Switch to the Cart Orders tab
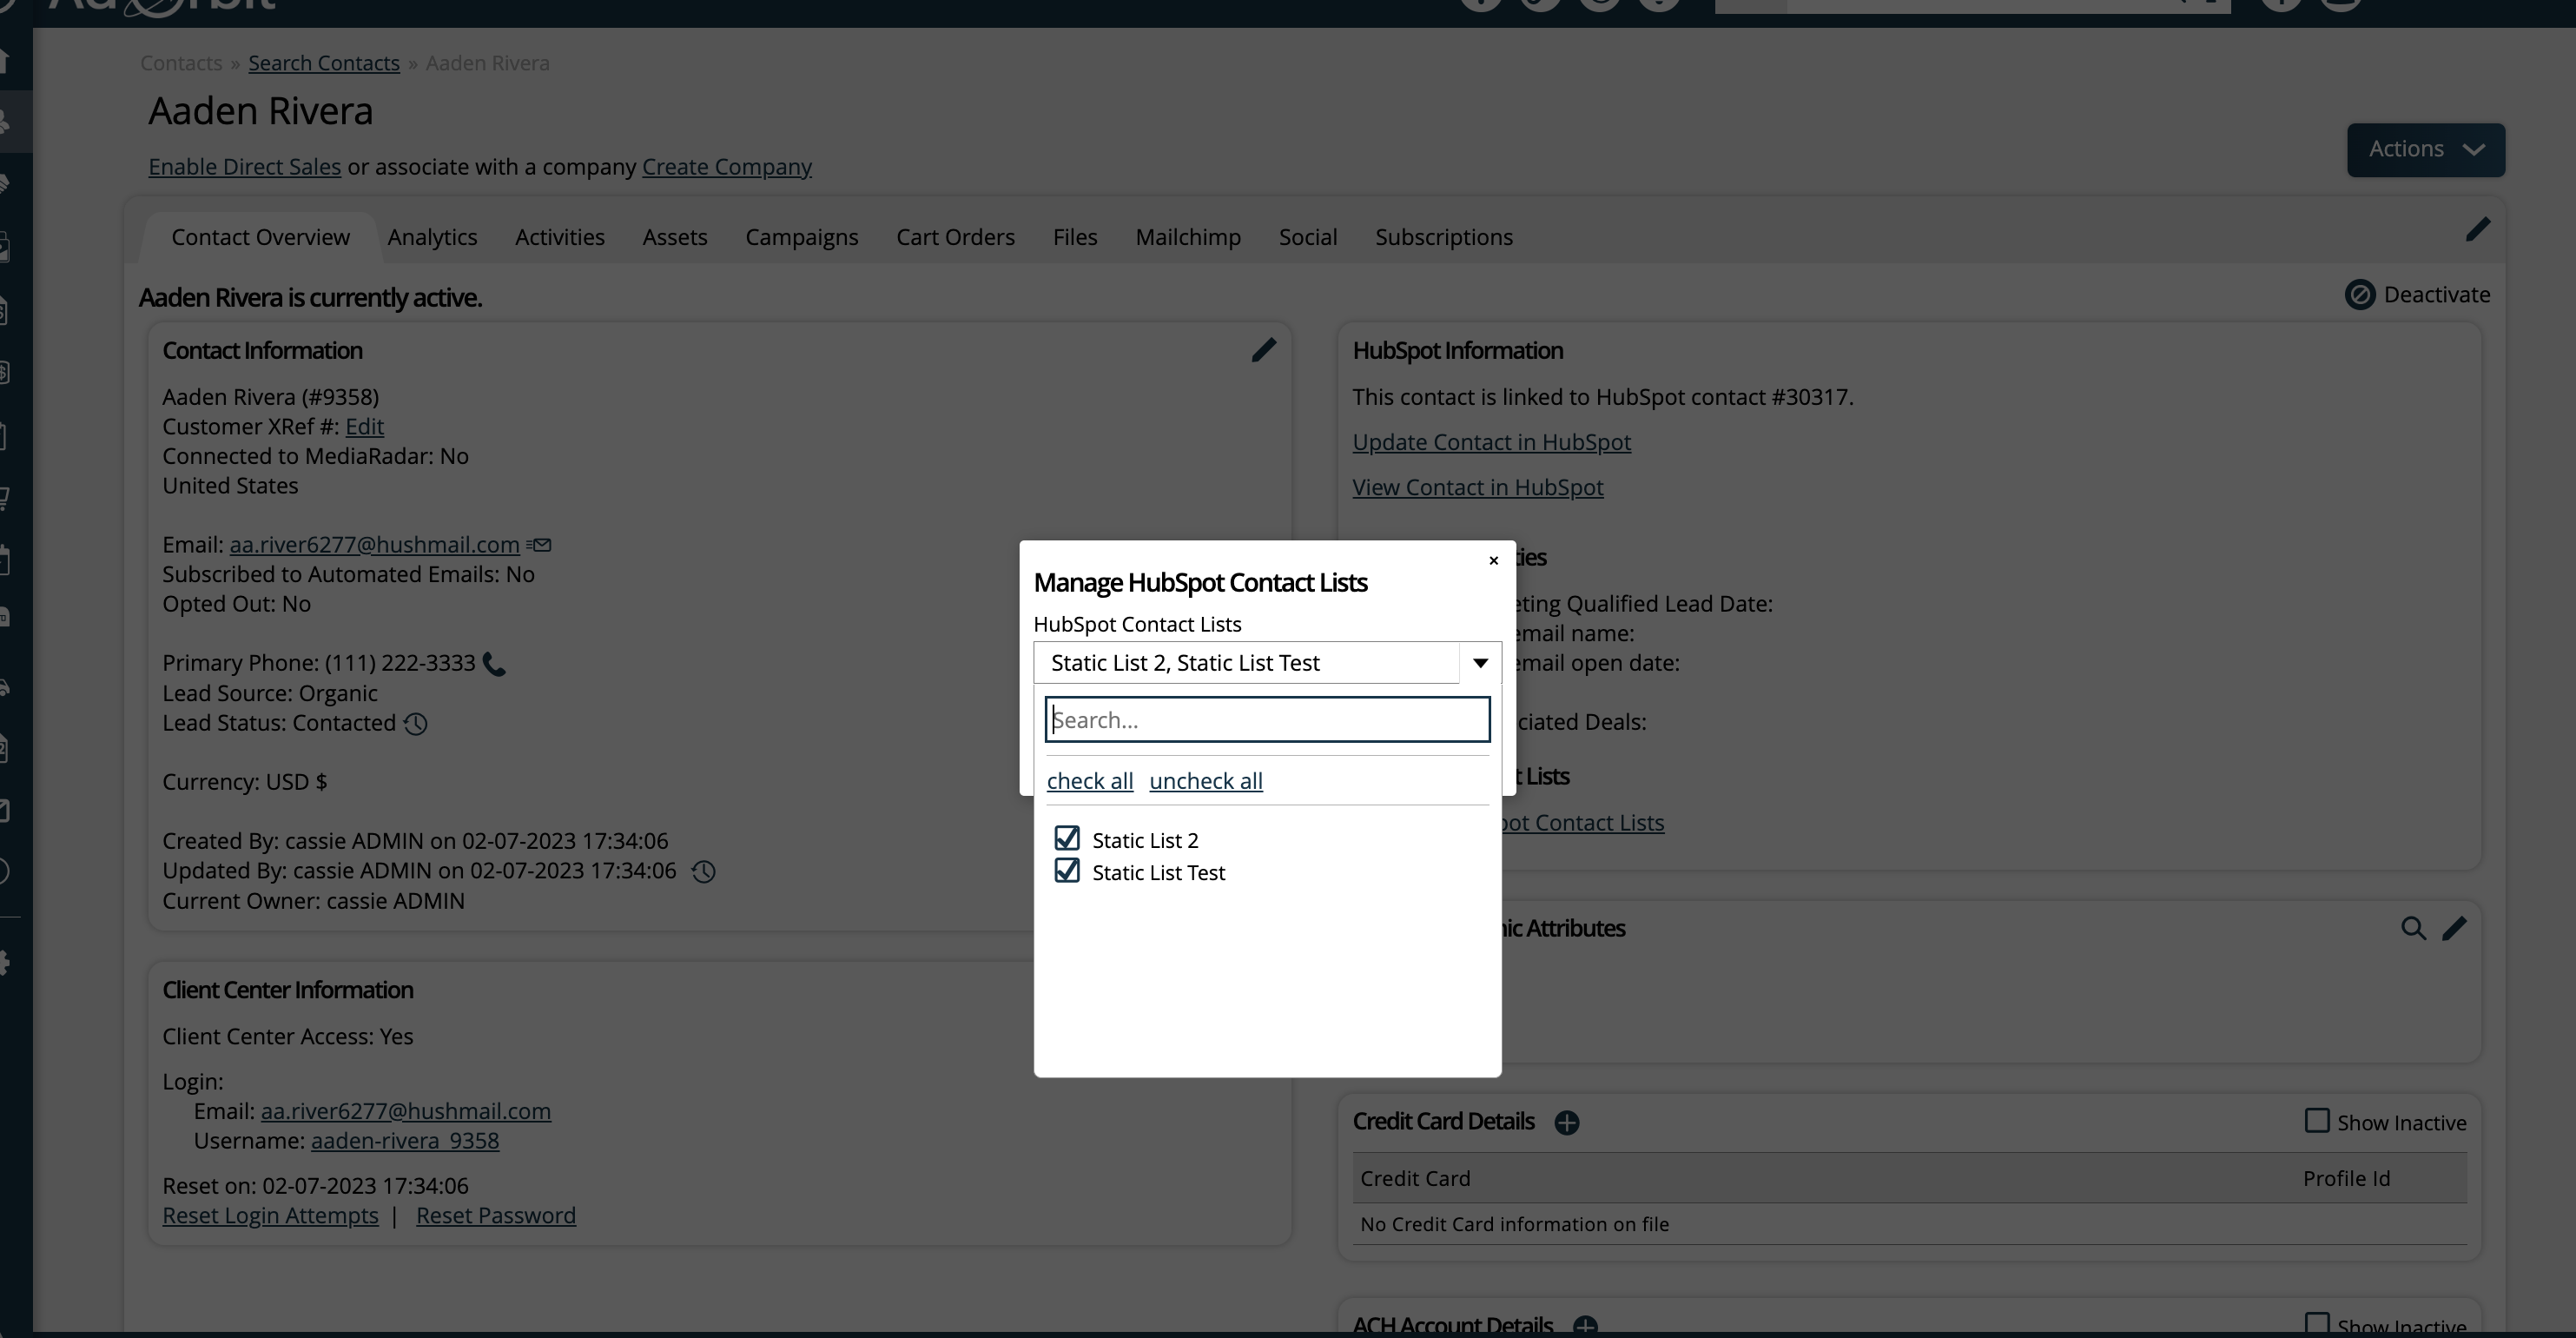 click(955, 237)
